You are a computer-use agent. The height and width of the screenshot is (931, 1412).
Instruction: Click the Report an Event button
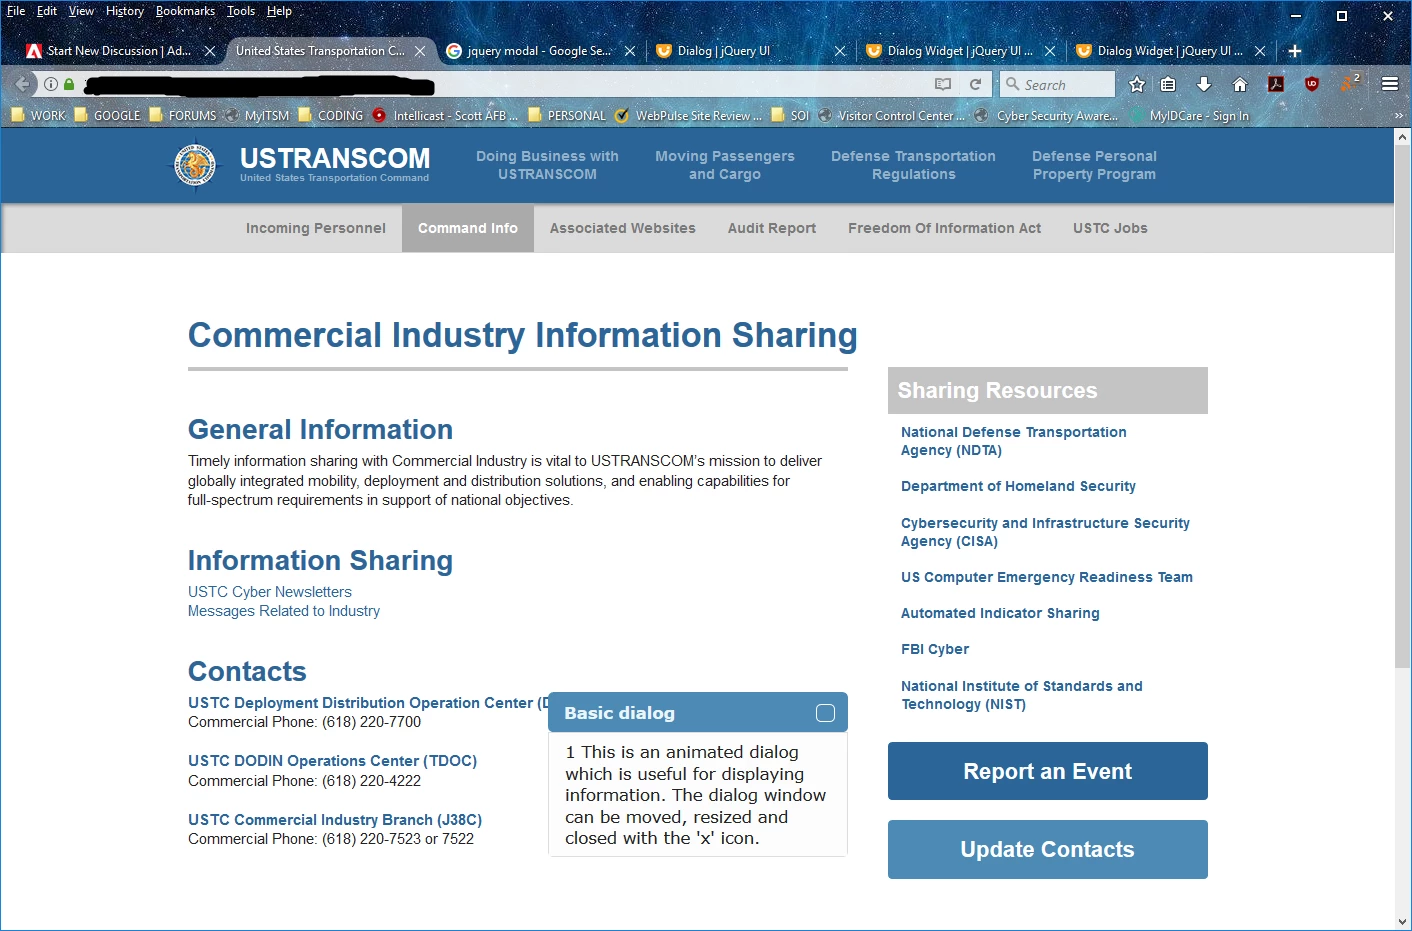[x=1048, y=771]
